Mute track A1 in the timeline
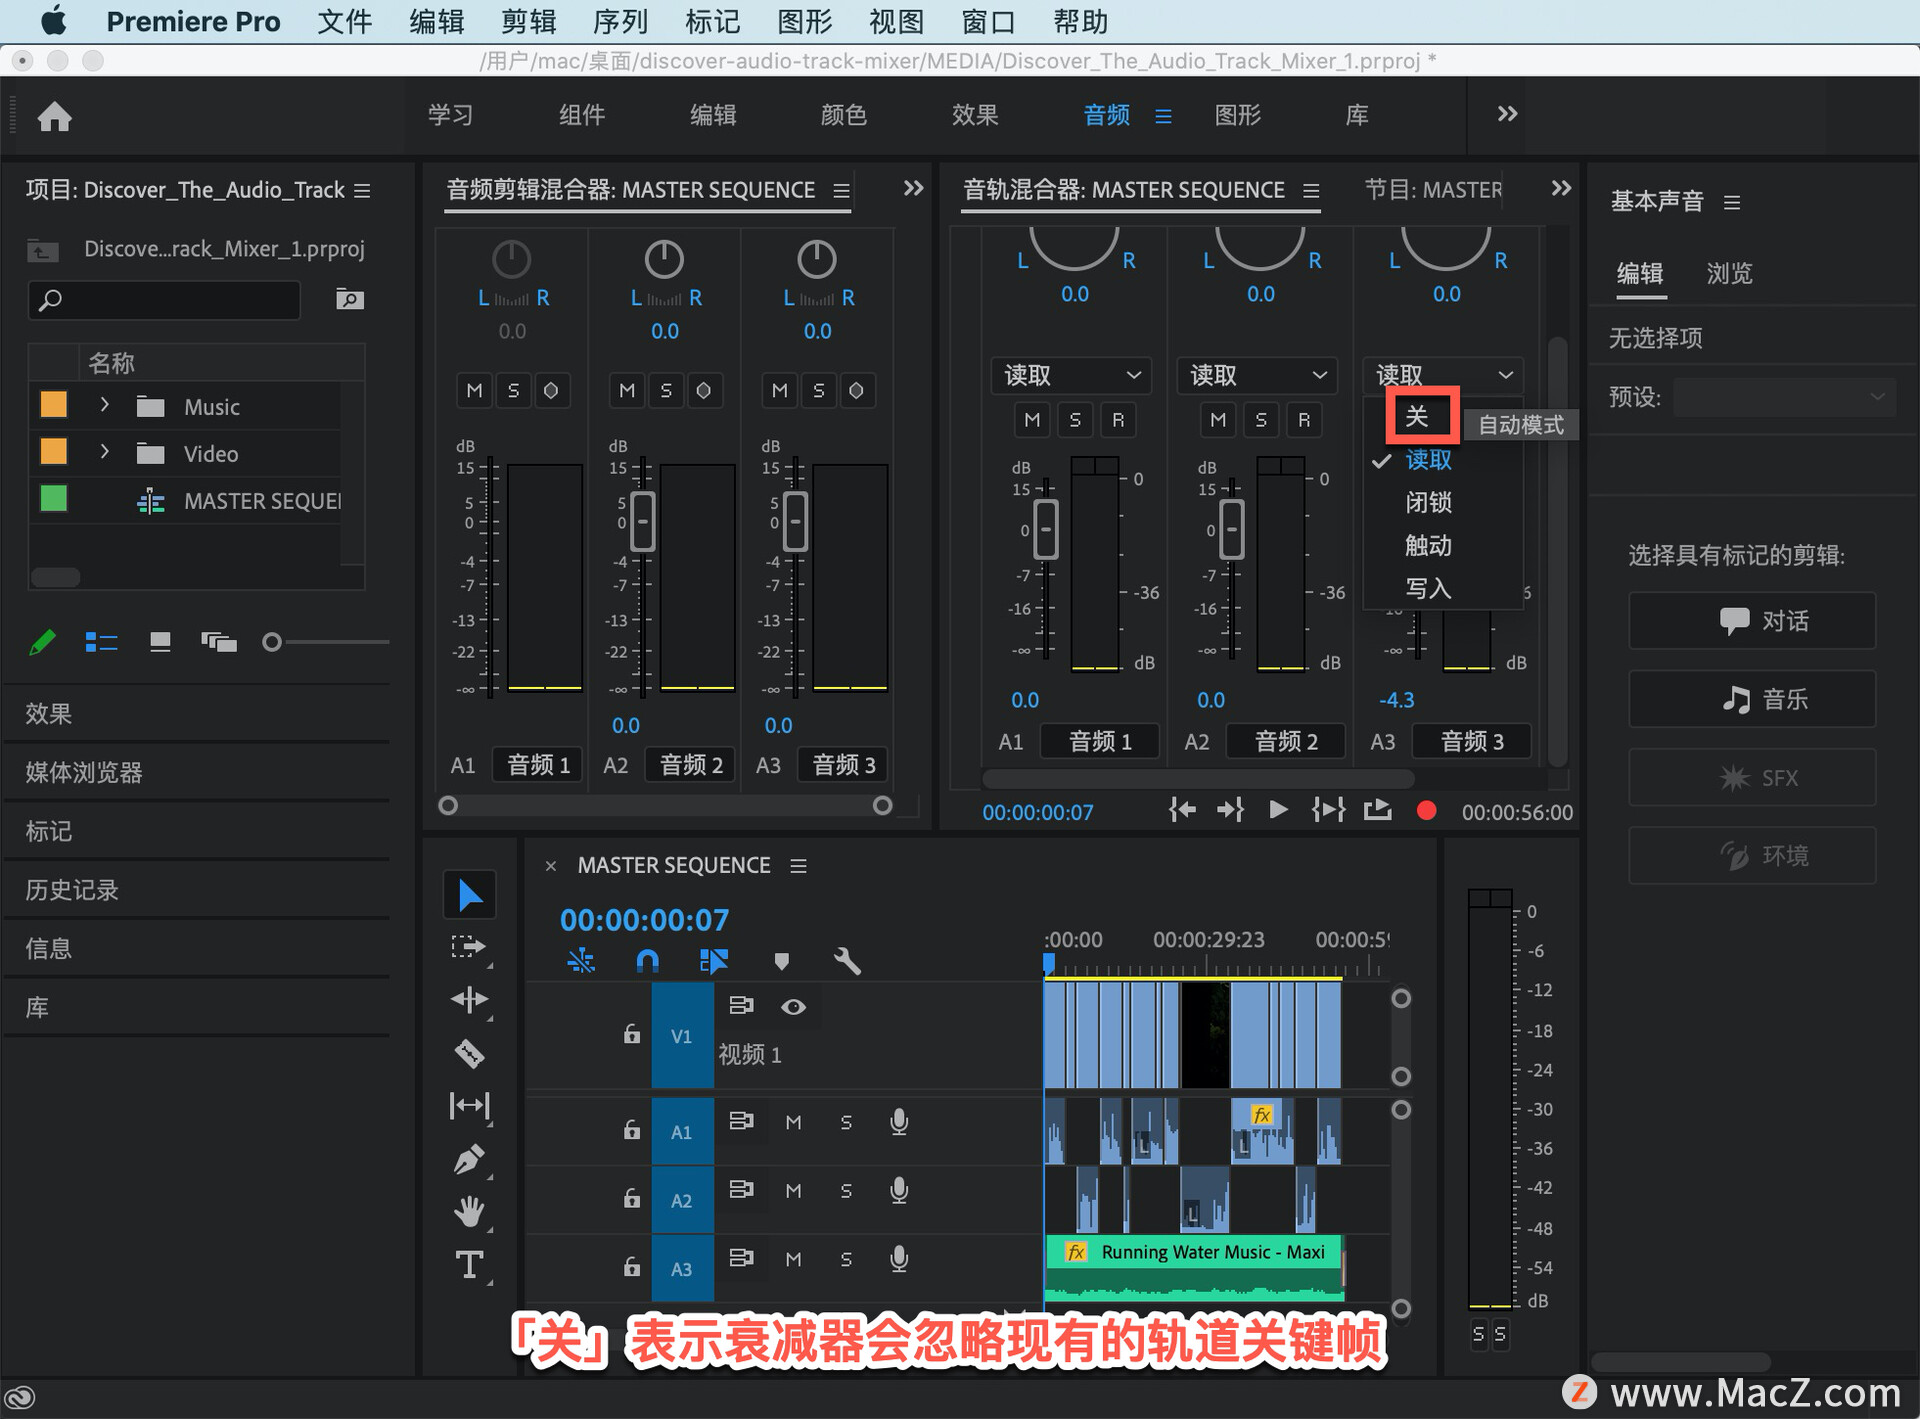The image size is (1920, 1419). tap(793, 1122)
